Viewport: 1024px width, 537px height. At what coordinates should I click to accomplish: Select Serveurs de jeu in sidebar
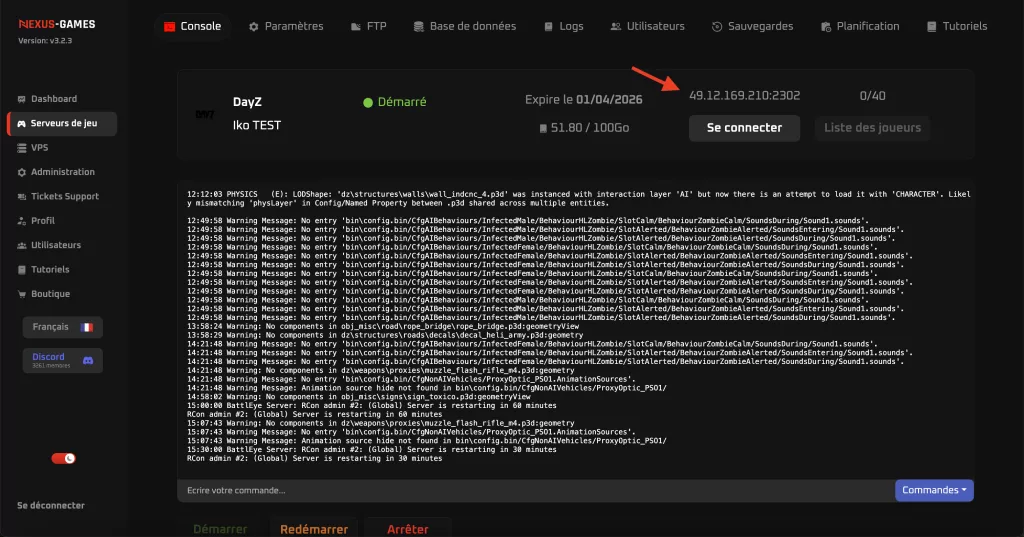click(x=62, y=123)
